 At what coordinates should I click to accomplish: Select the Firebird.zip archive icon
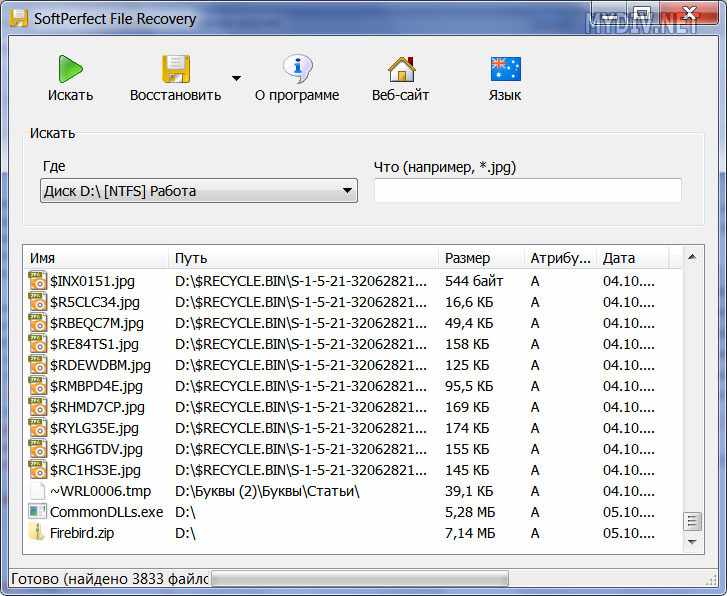[37, 533]
